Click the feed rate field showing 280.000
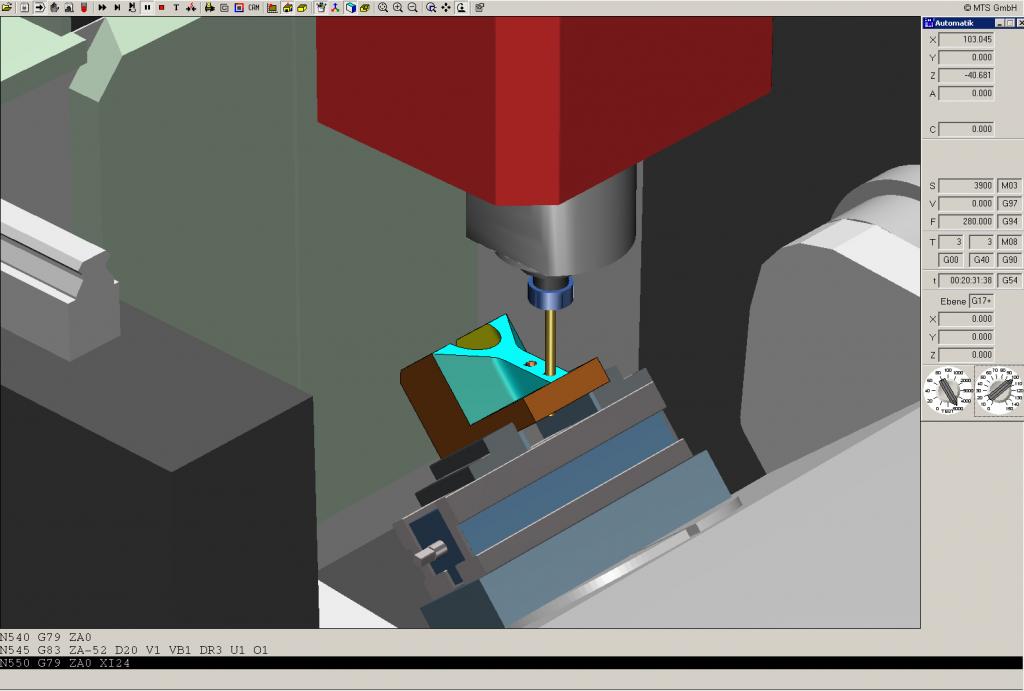Image resolution: width=1024 pixels, height=691 pixels. coord(967,221)
